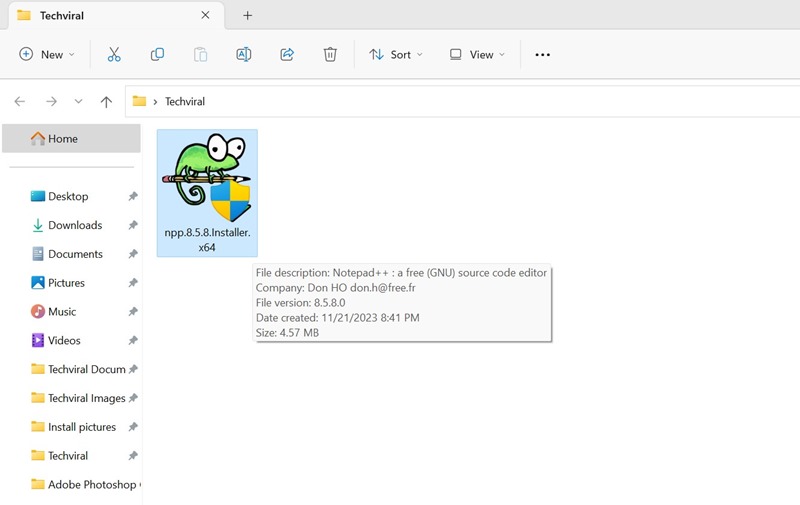Screen dimensions: 800x505
Task: Select the Techviral tab title
Action: click(x=62, y=16)
